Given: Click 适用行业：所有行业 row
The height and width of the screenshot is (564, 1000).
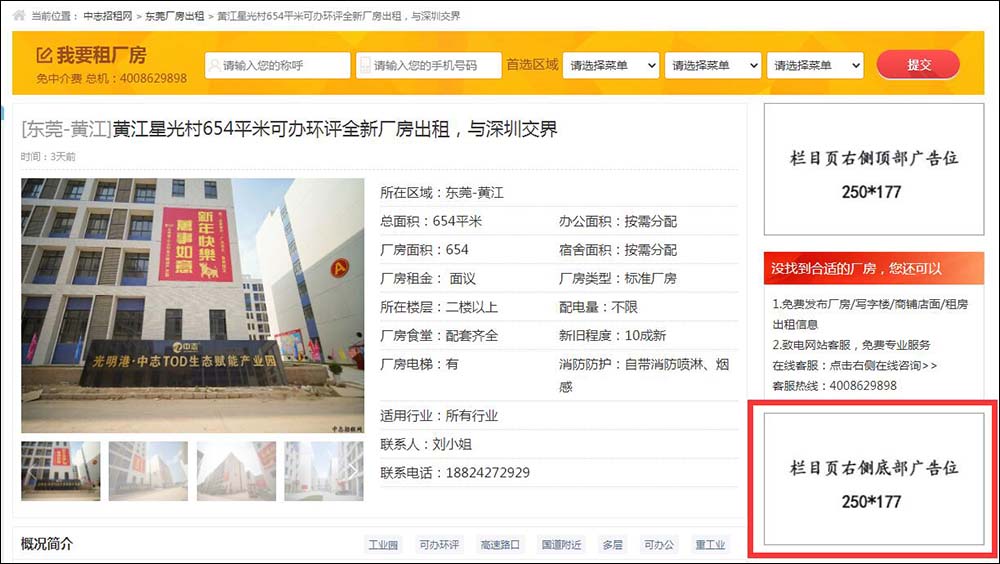Looking at the screenshot, I should (x=559, y=416).
